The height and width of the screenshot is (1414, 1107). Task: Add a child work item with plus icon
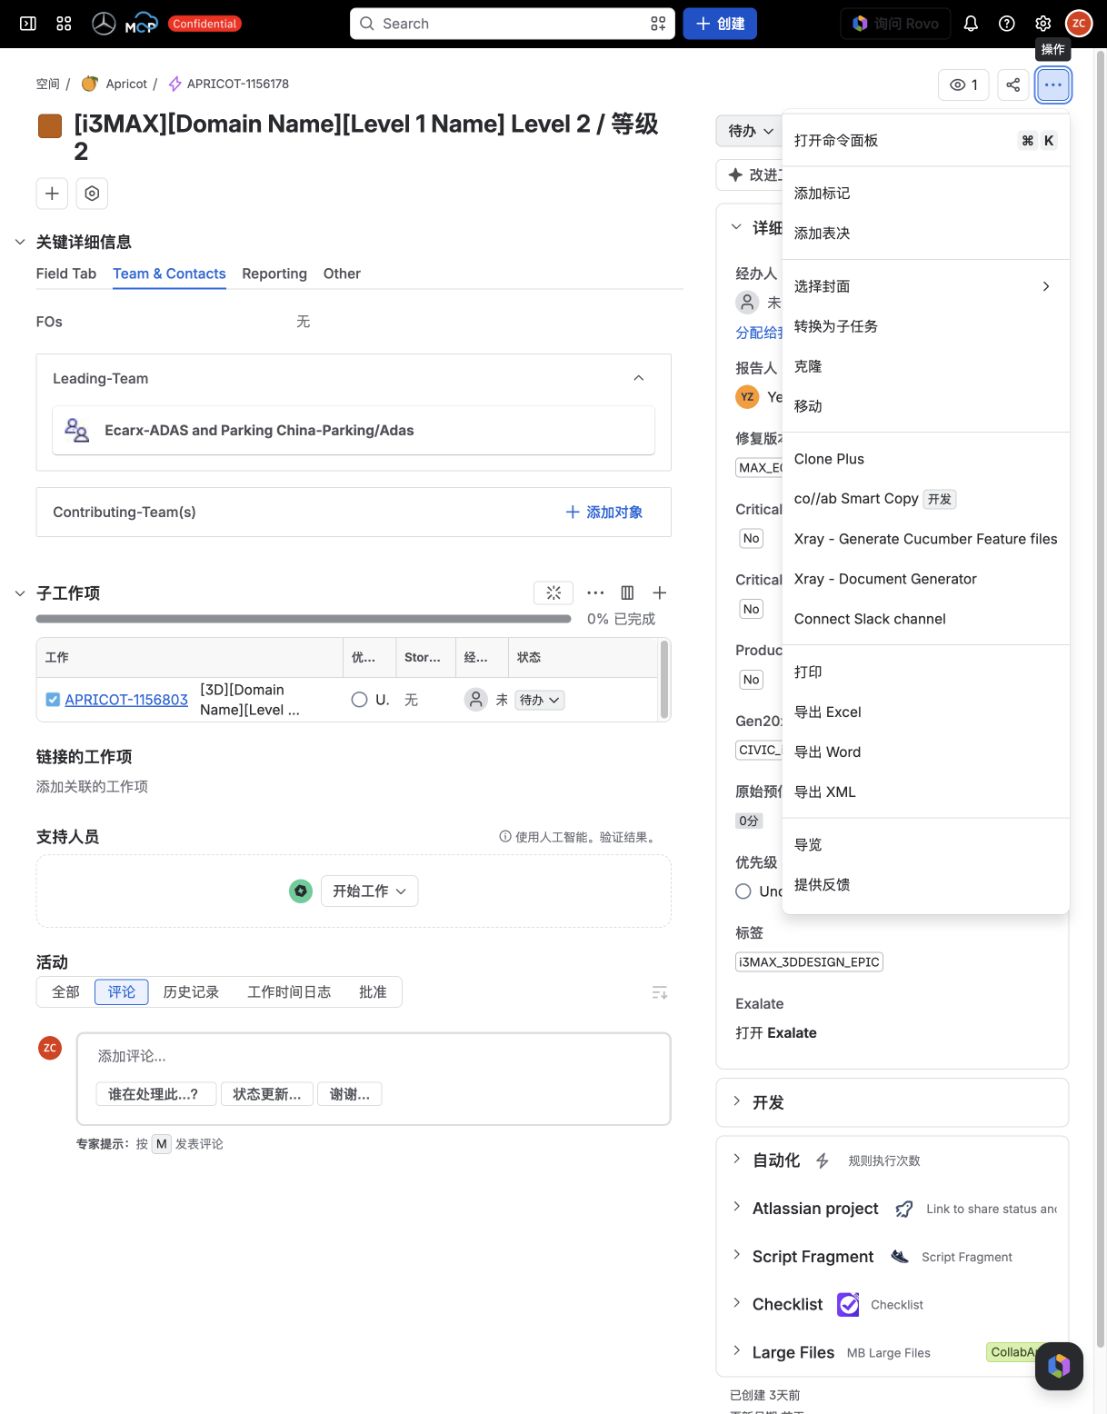tap(659, 593)
